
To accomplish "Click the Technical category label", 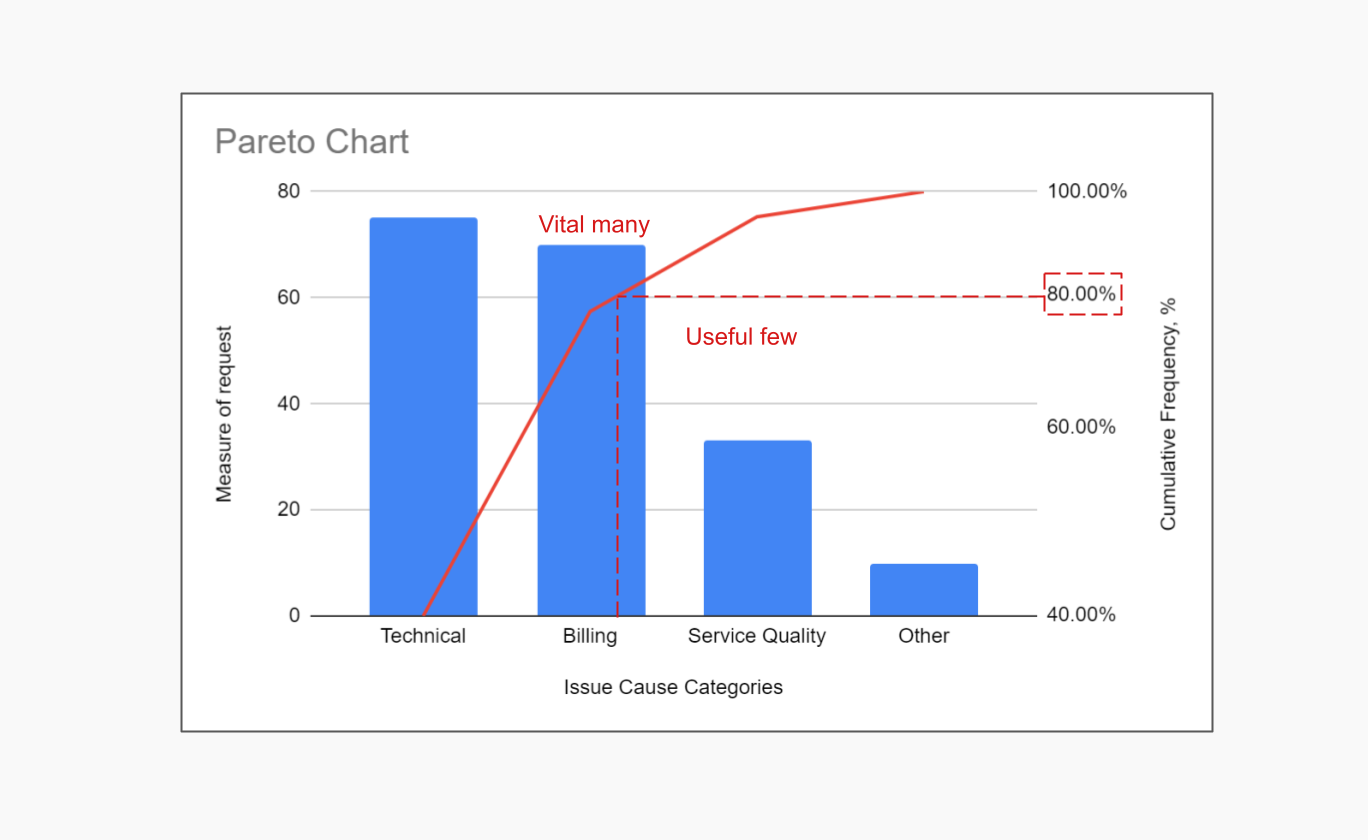I will click(423, 636).
